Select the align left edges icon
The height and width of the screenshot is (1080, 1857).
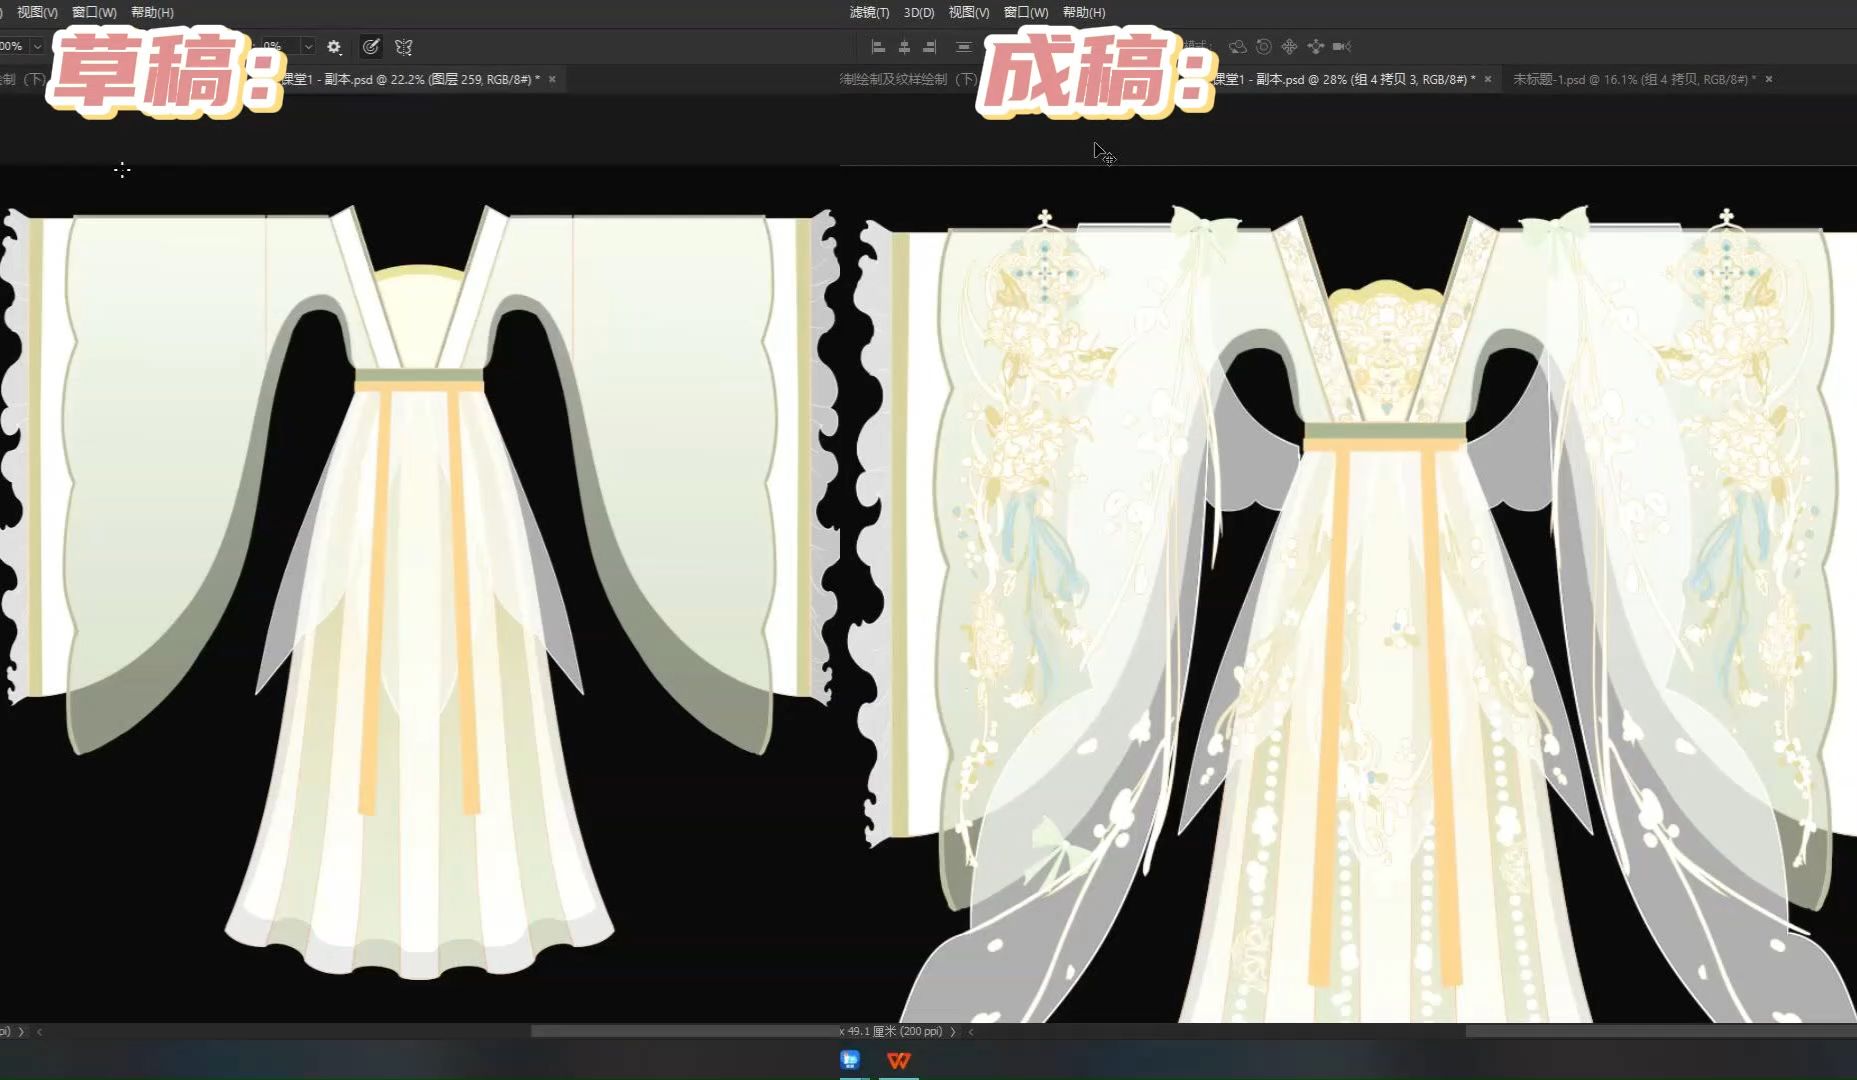pos(877,46)
